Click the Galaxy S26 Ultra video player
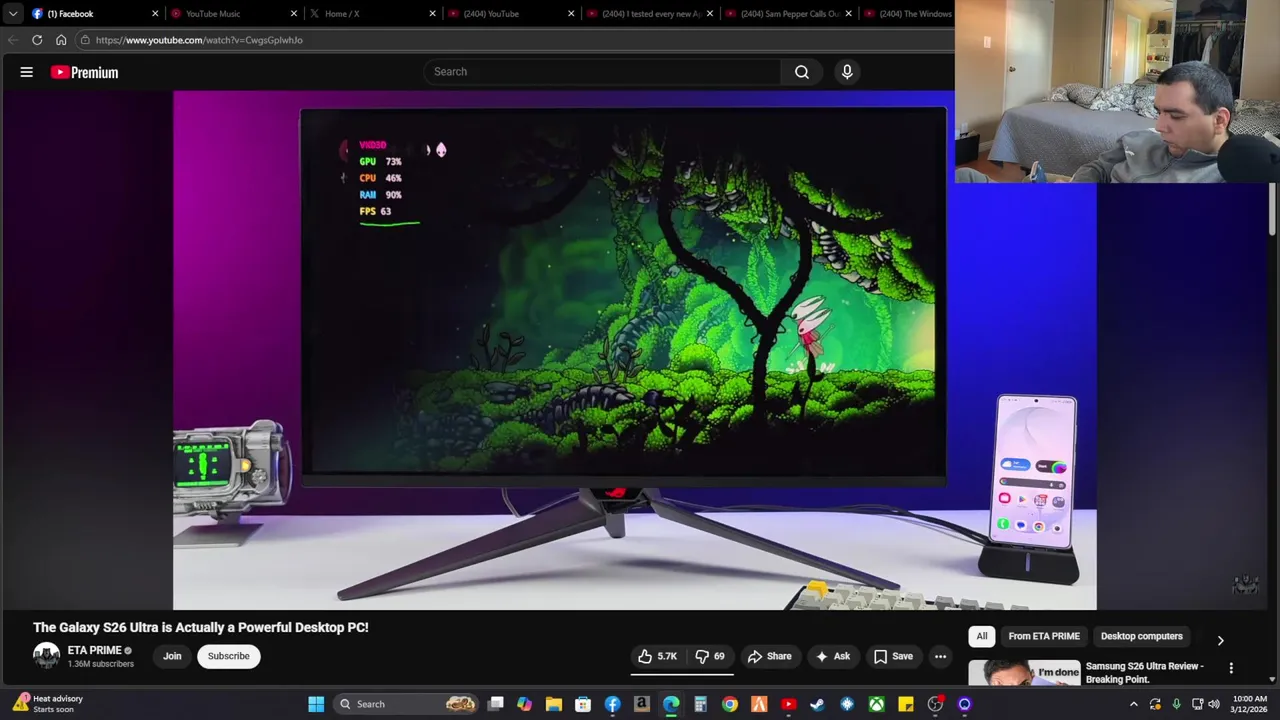 coord(635,350)
